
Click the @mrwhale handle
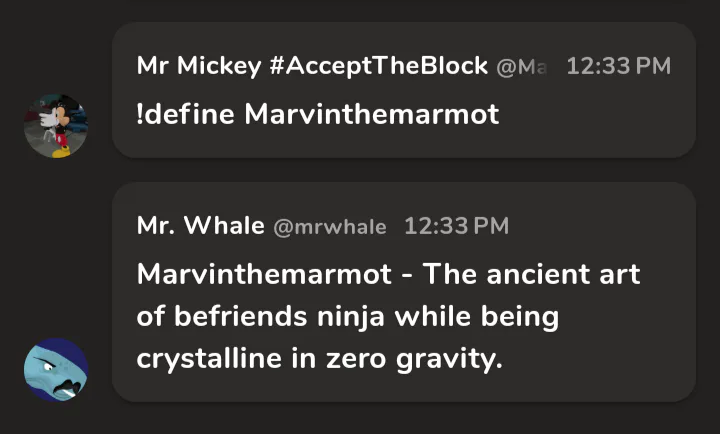tap(329, 227)
